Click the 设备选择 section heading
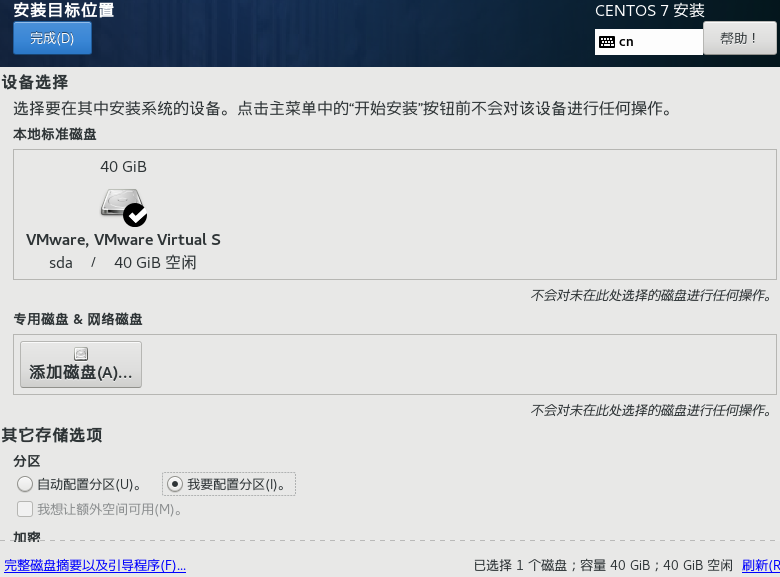 pos(35,82)
